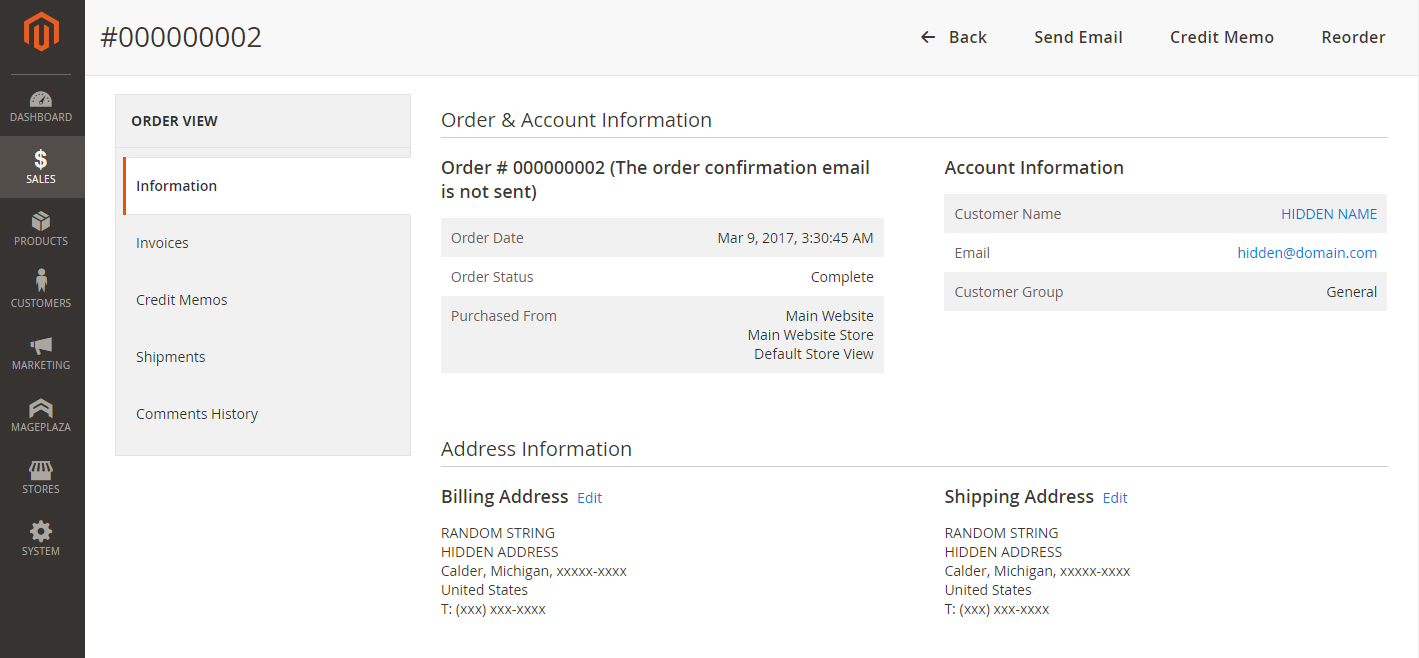Click the Order Status value Complete

842,277
